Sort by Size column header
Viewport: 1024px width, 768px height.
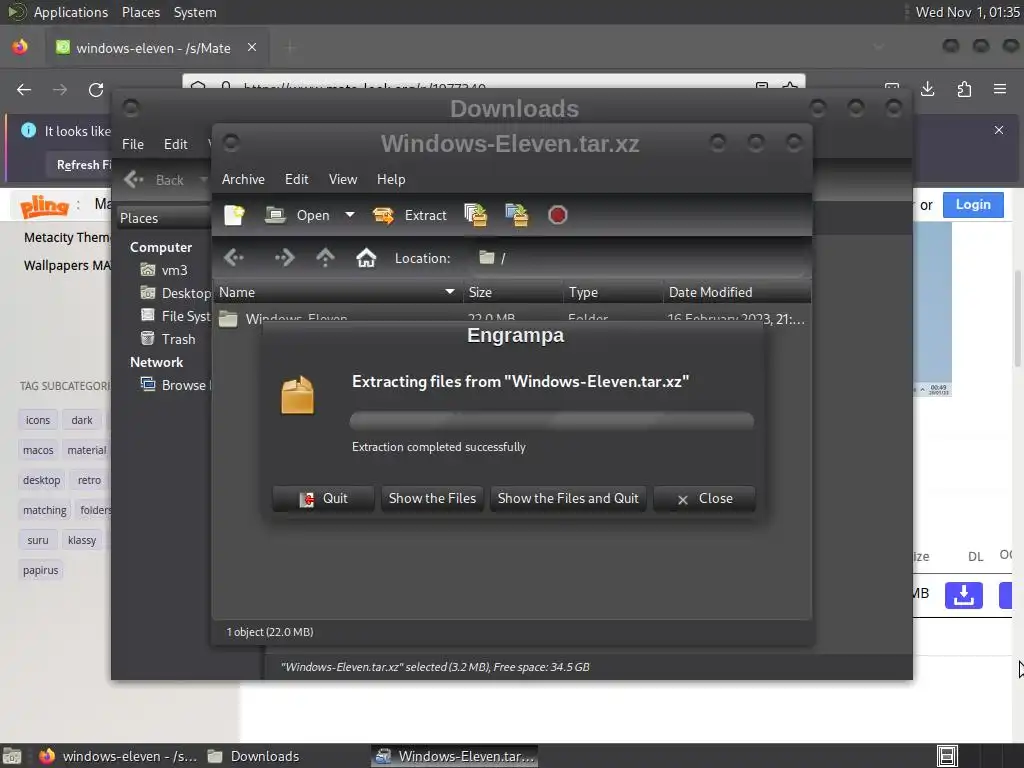513,292
